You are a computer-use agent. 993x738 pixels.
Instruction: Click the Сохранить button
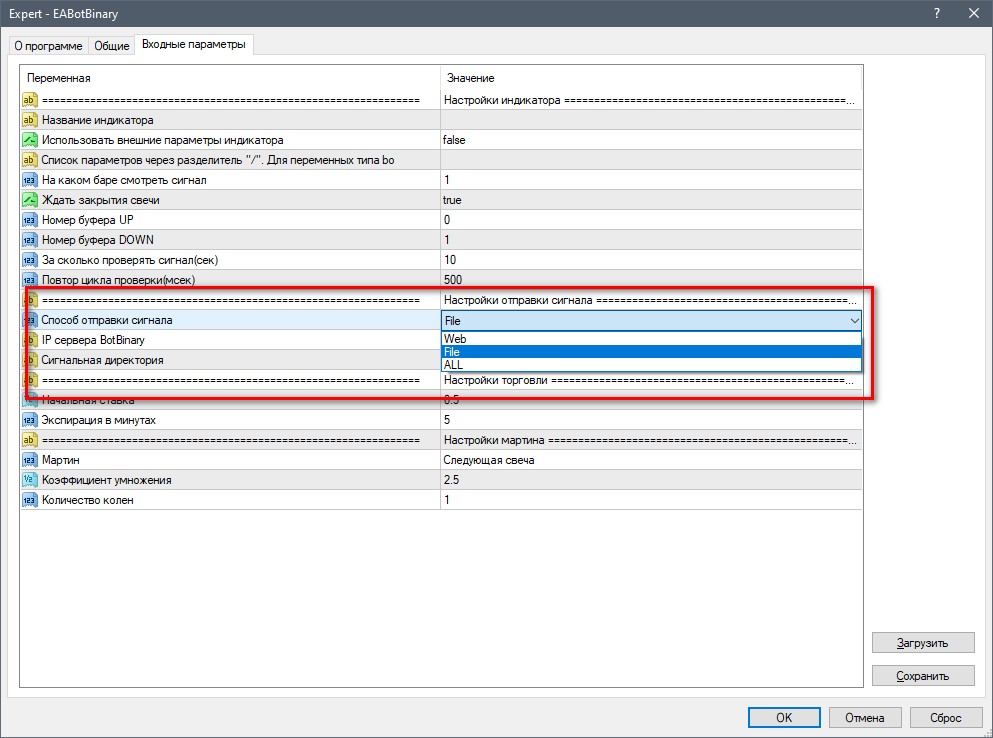pyautogui.click(x=923, y=676)
